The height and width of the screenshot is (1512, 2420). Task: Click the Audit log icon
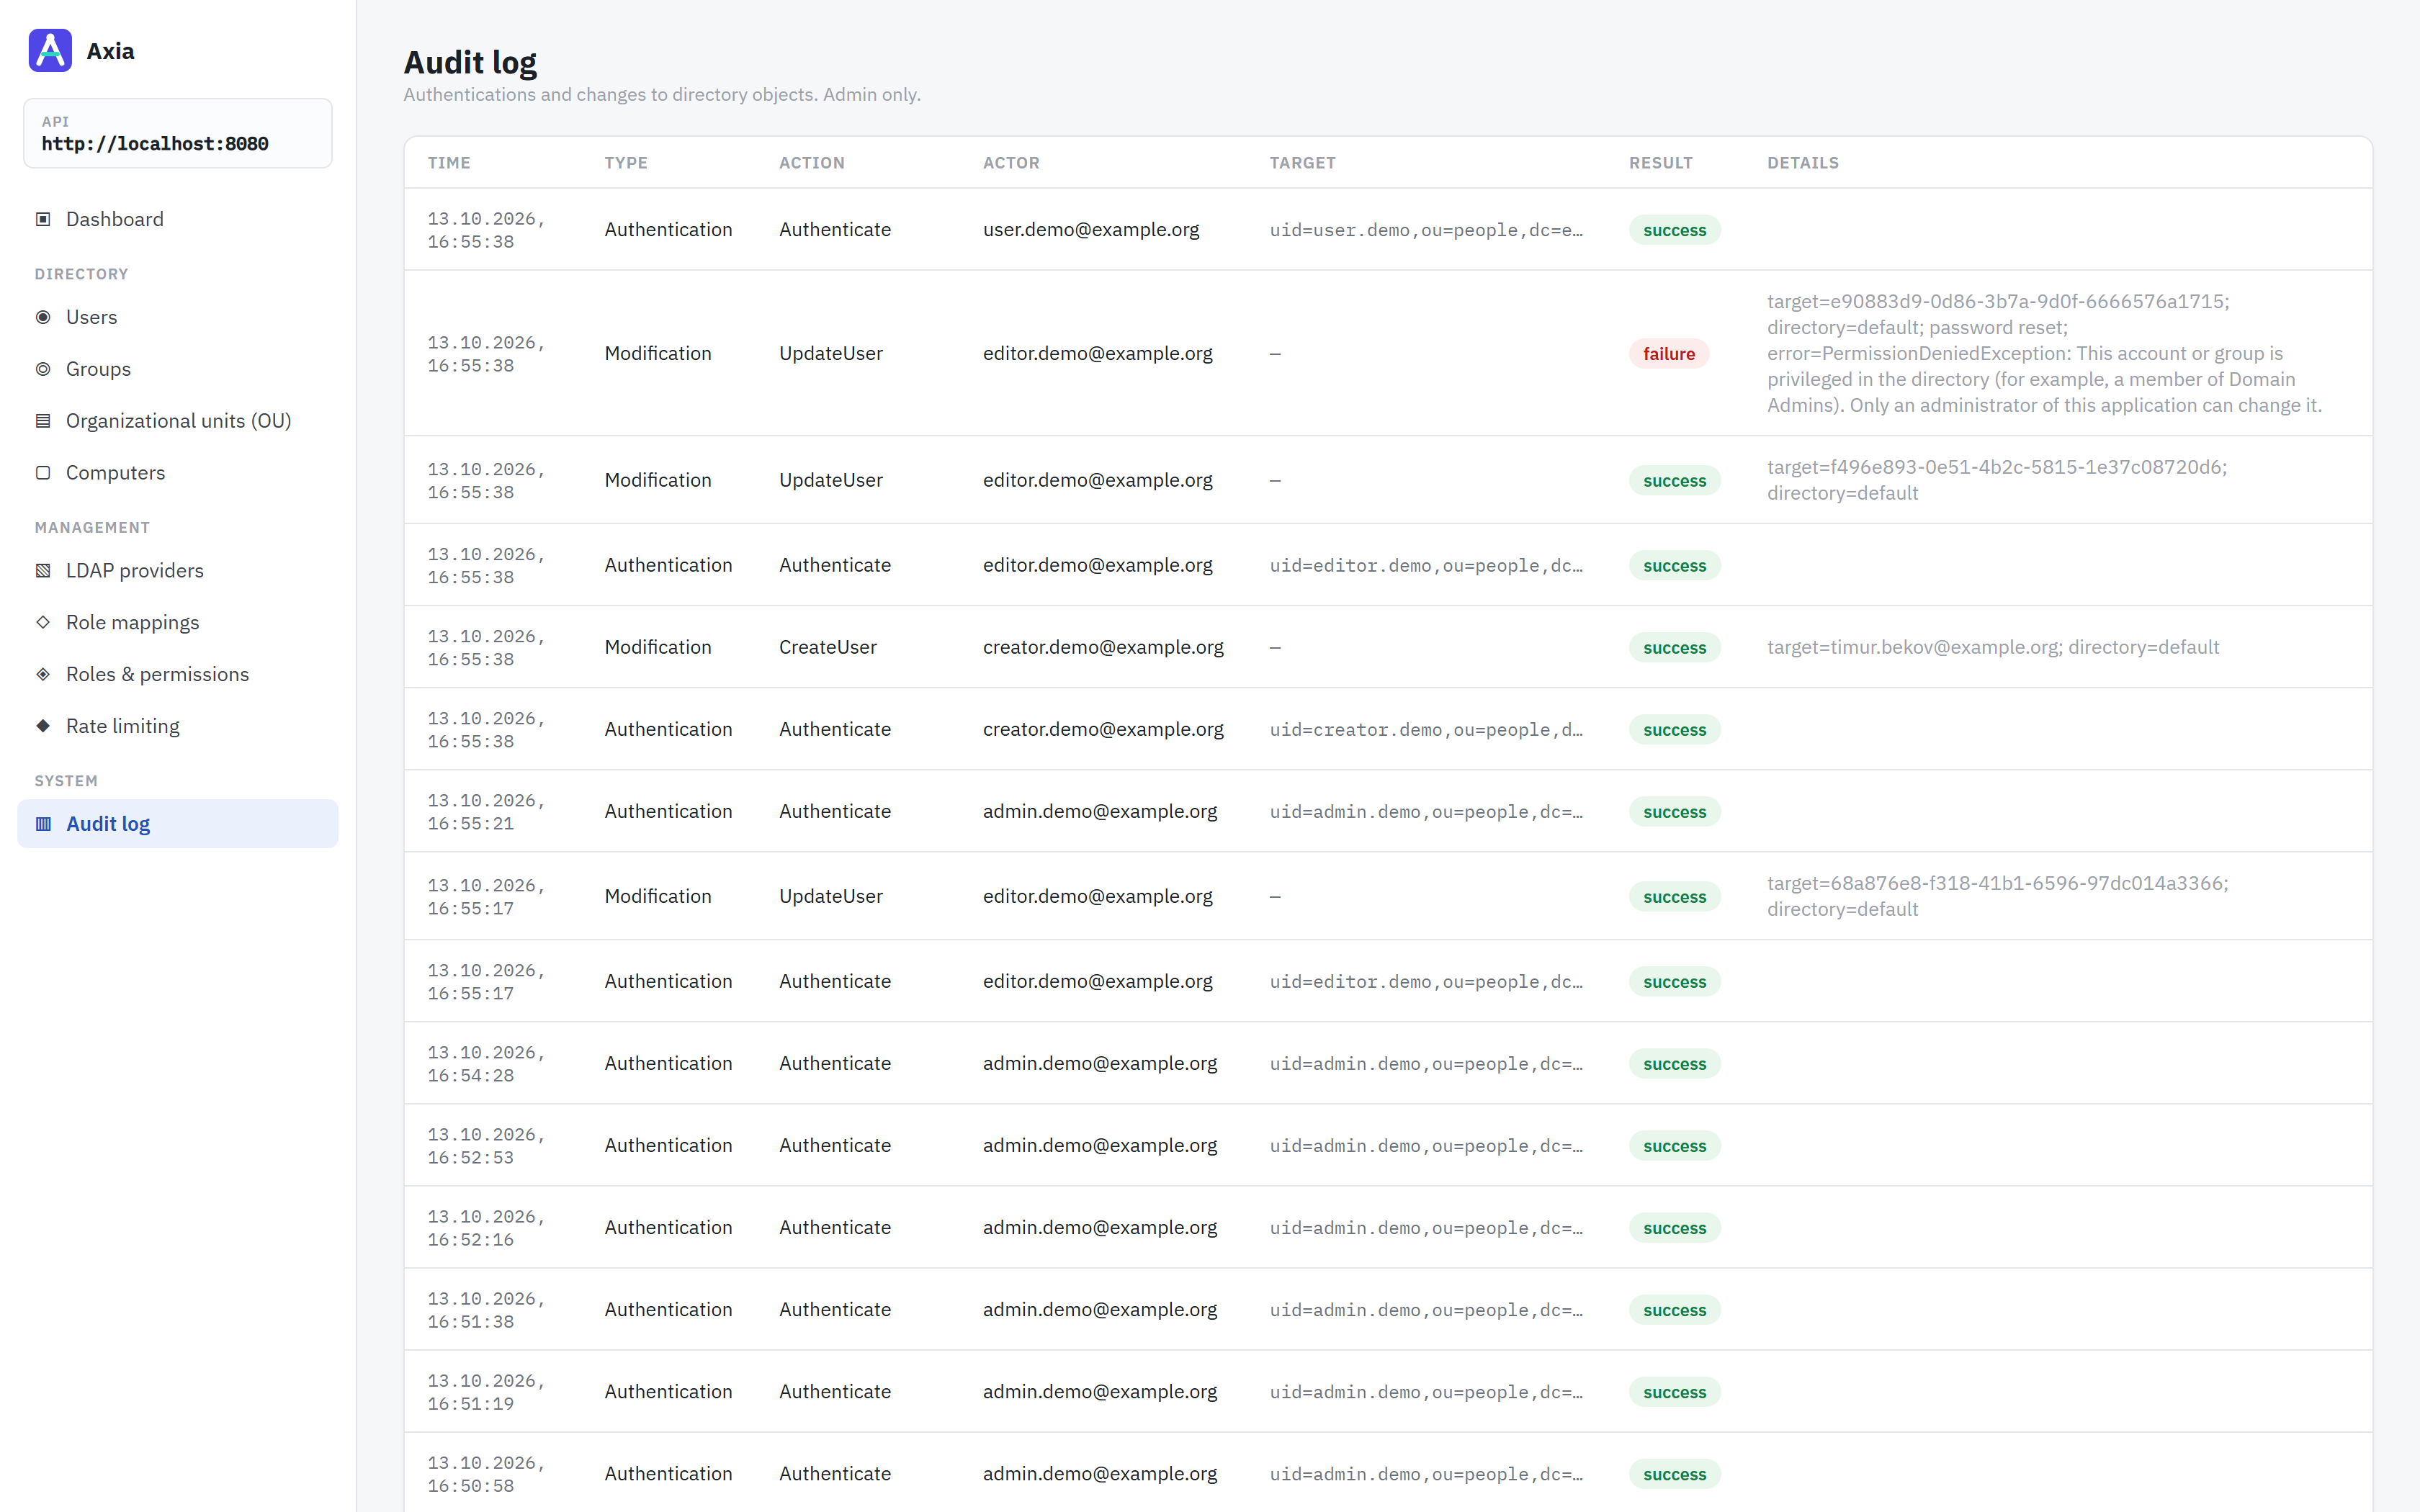(x=43, y=824)
